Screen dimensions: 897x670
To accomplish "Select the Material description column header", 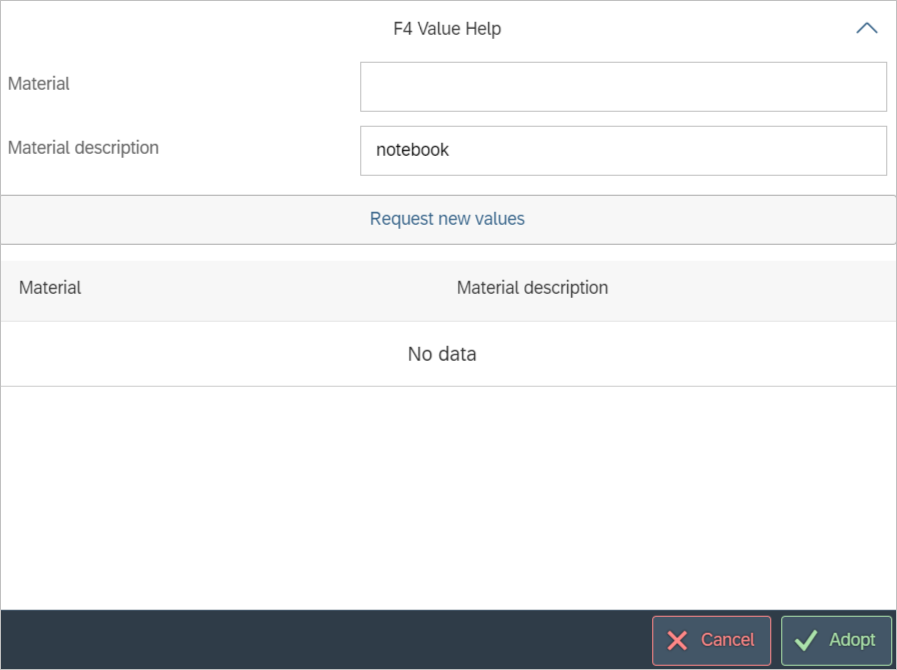I will 532,288.
